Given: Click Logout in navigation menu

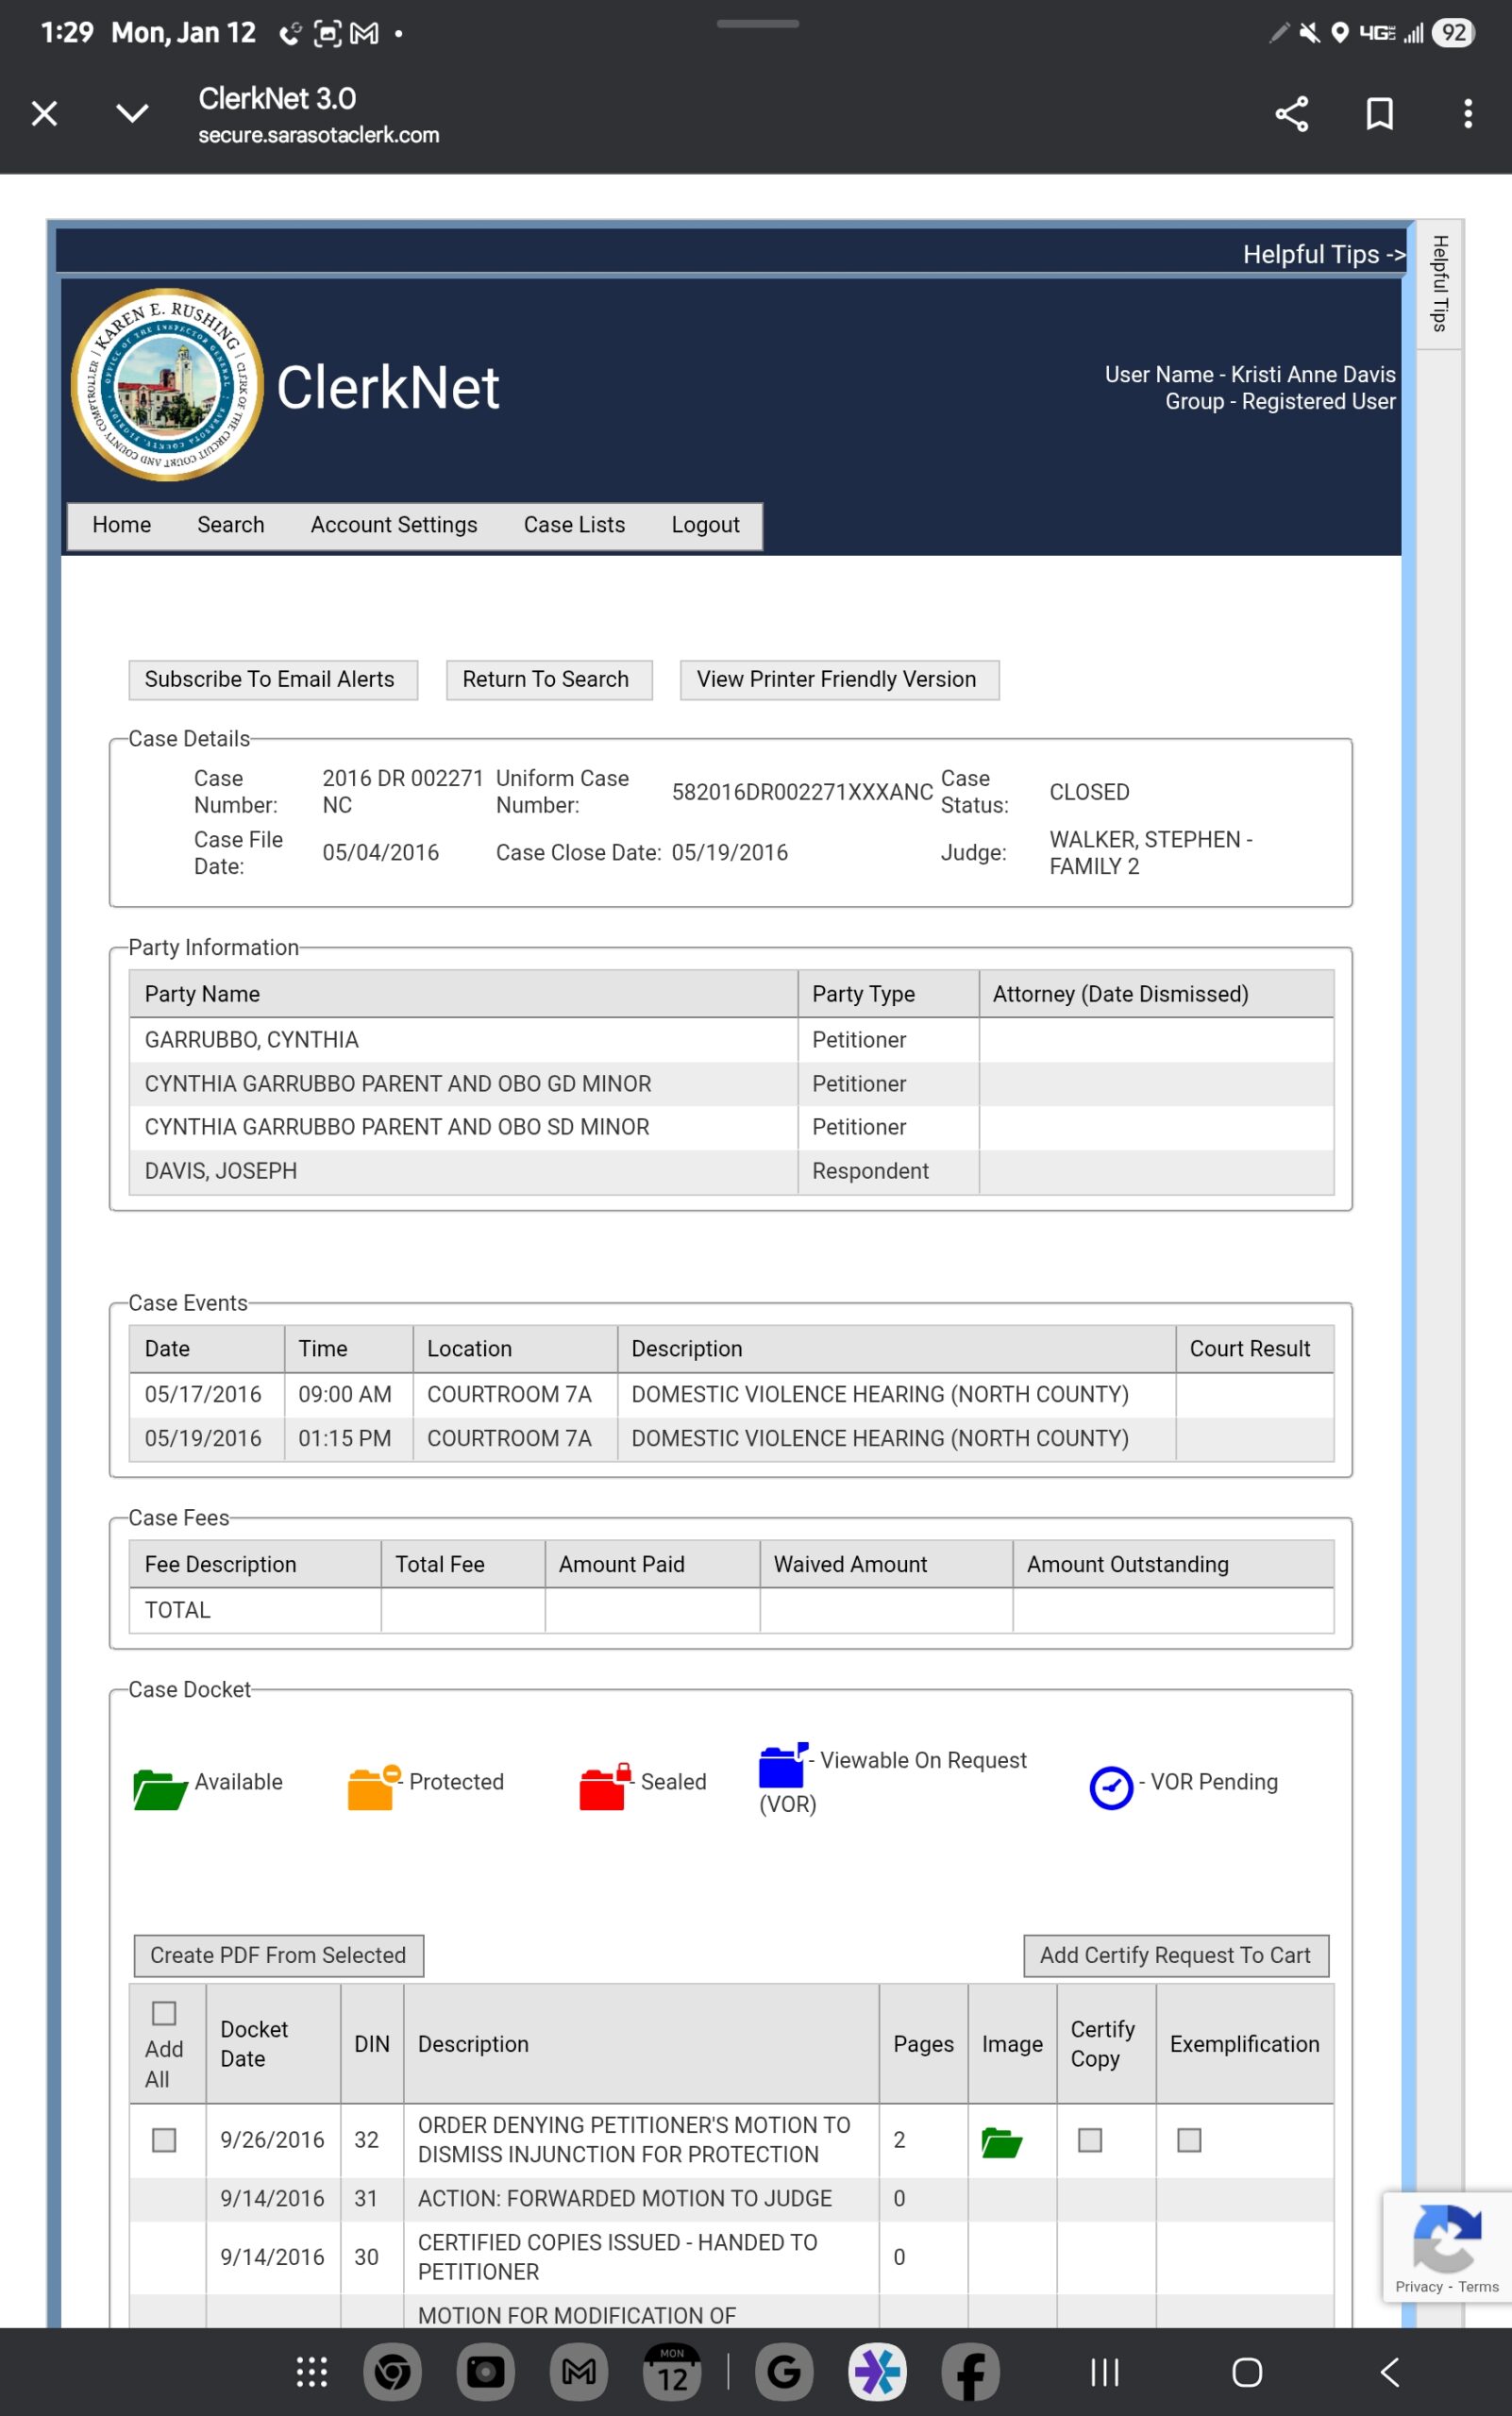Looking at the screenshot, I should (705, 525).
